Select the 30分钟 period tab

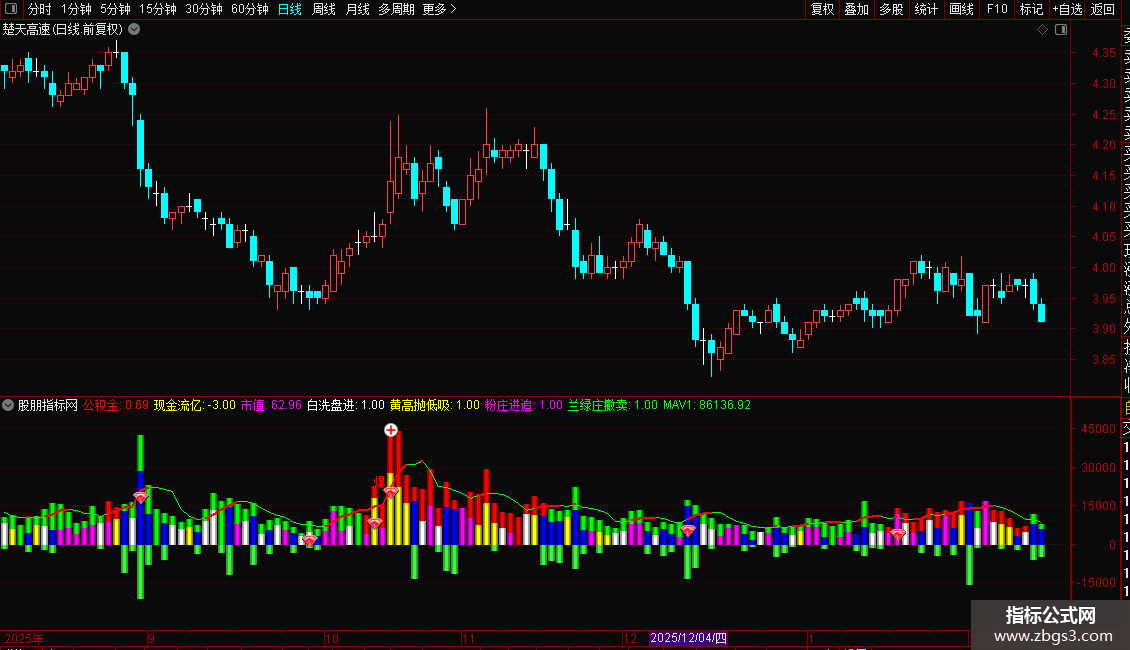[204, 9]
